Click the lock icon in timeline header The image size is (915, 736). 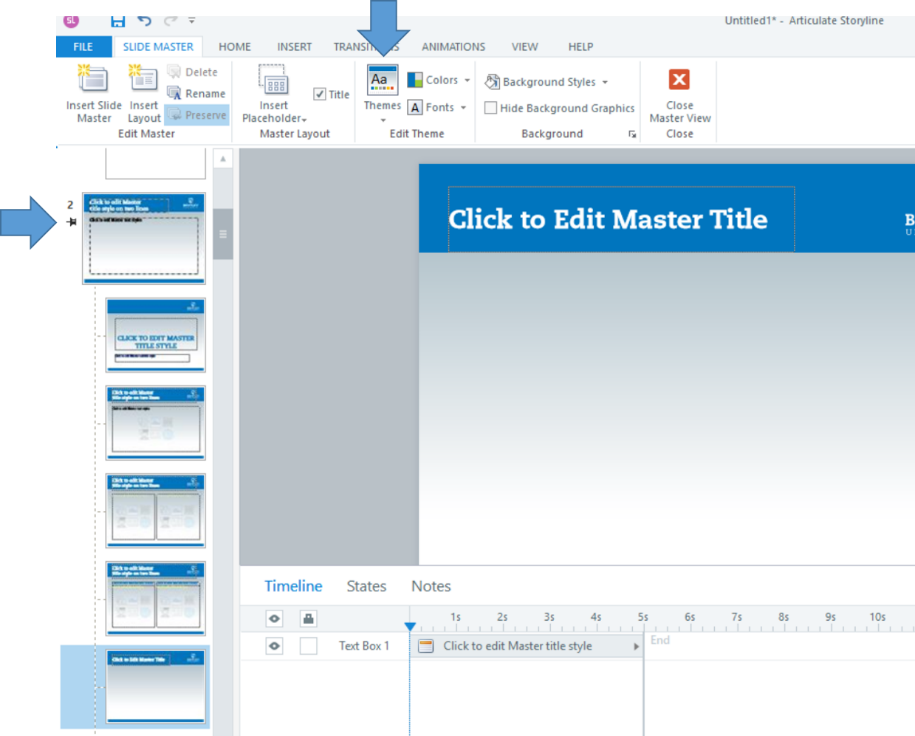pos(308,618)
